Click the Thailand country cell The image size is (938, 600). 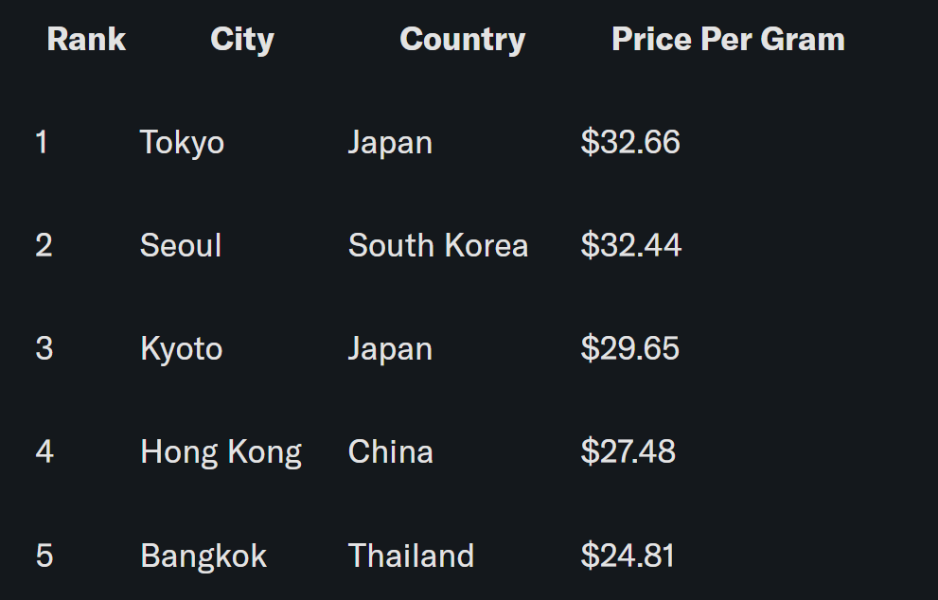click(411, 556)
